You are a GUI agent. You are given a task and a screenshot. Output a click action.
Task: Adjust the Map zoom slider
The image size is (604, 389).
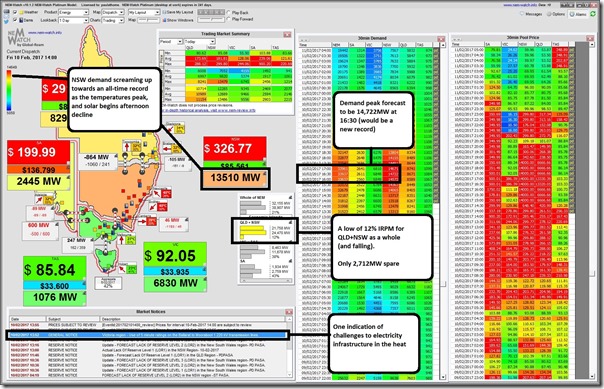pyautogui.click(x=149, y=20)
